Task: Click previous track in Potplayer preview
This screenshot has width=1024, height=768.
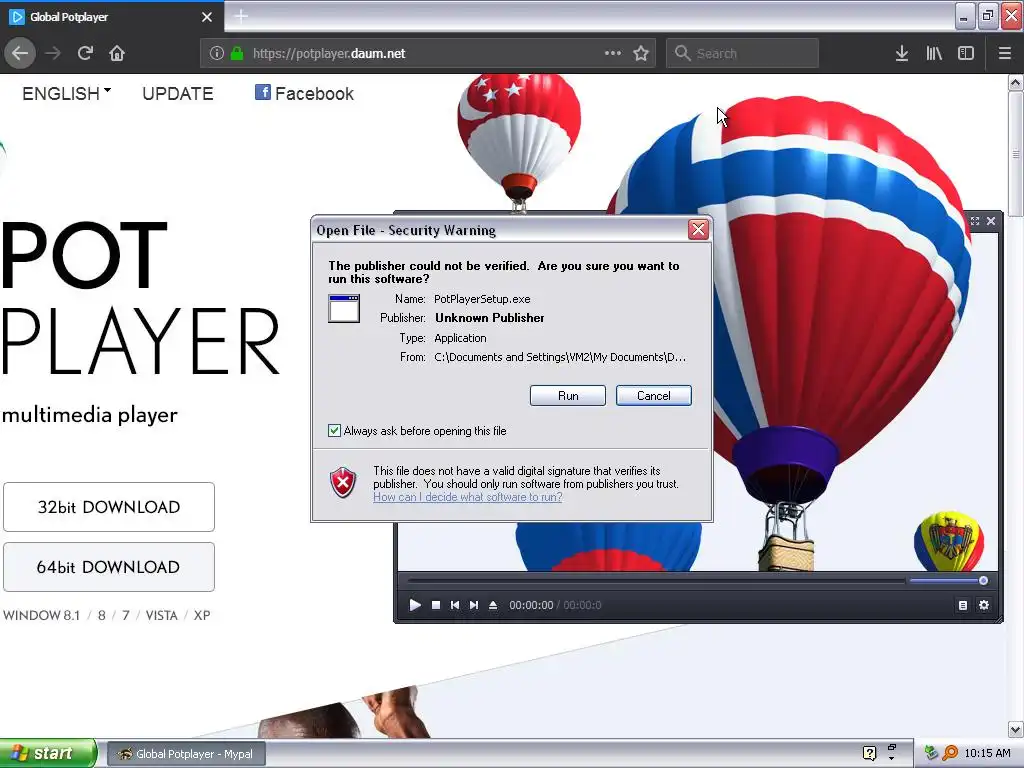Action: (455, 605)
